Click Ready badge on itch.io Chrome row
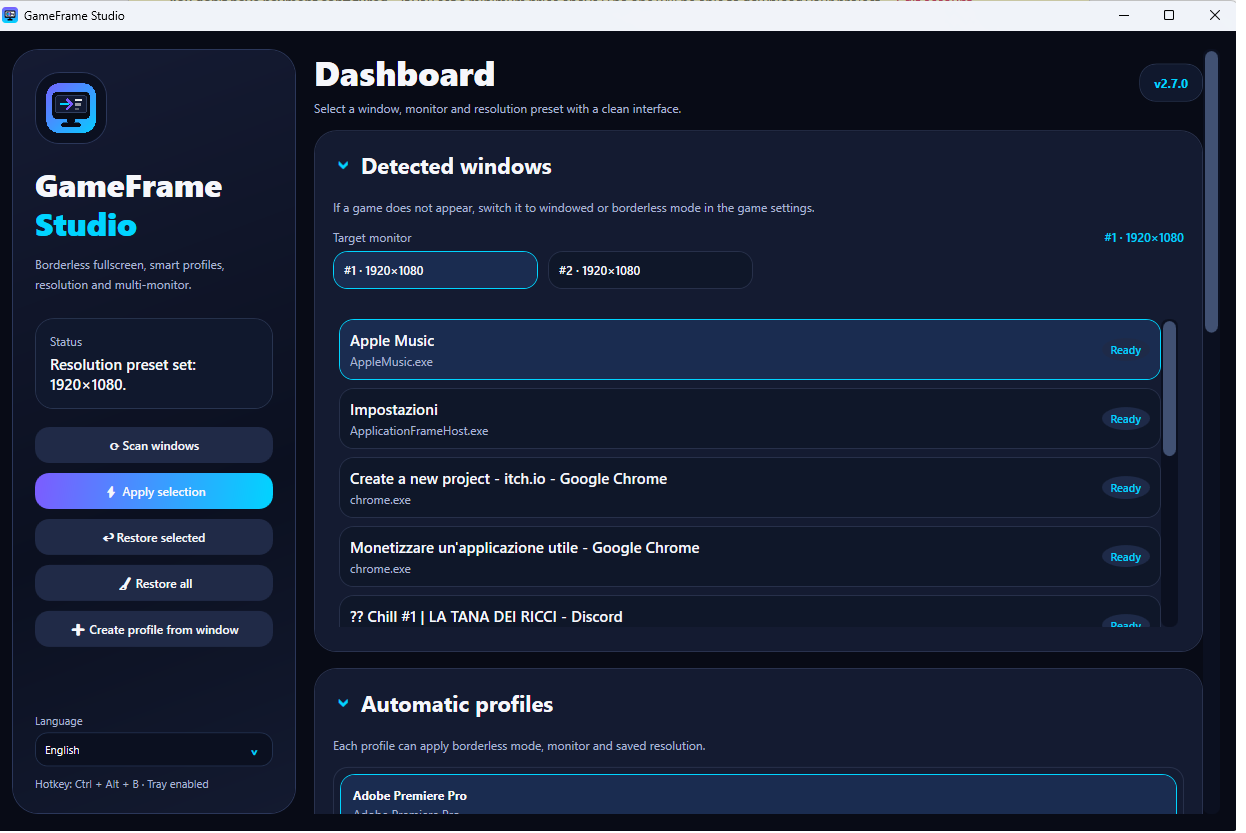Image resolution: width=1246 pixels, height=833 pixels. pos(1125,488)
